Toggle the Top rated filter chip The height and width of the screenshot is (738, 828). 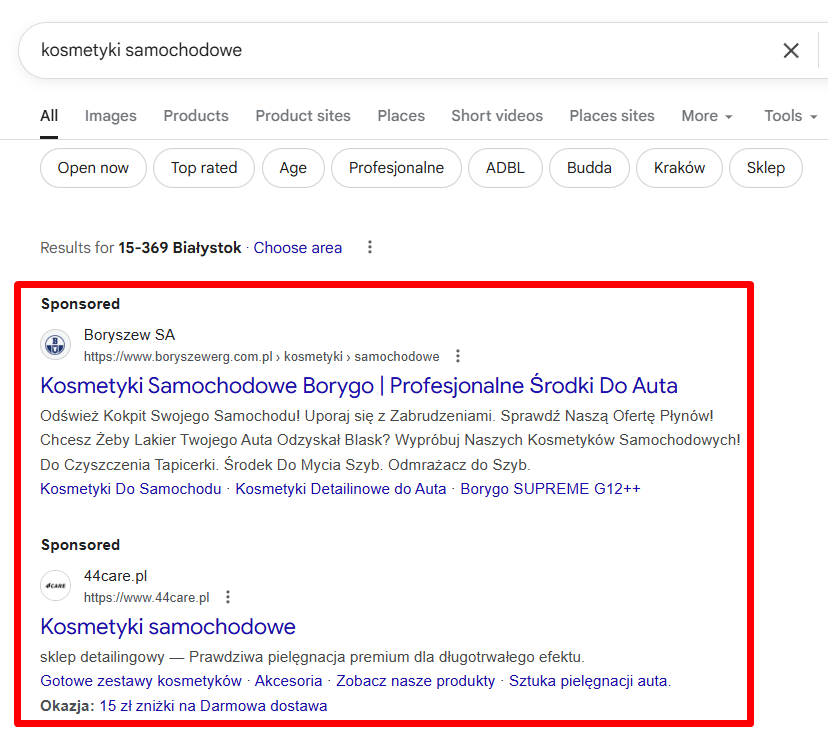(204, 168)
